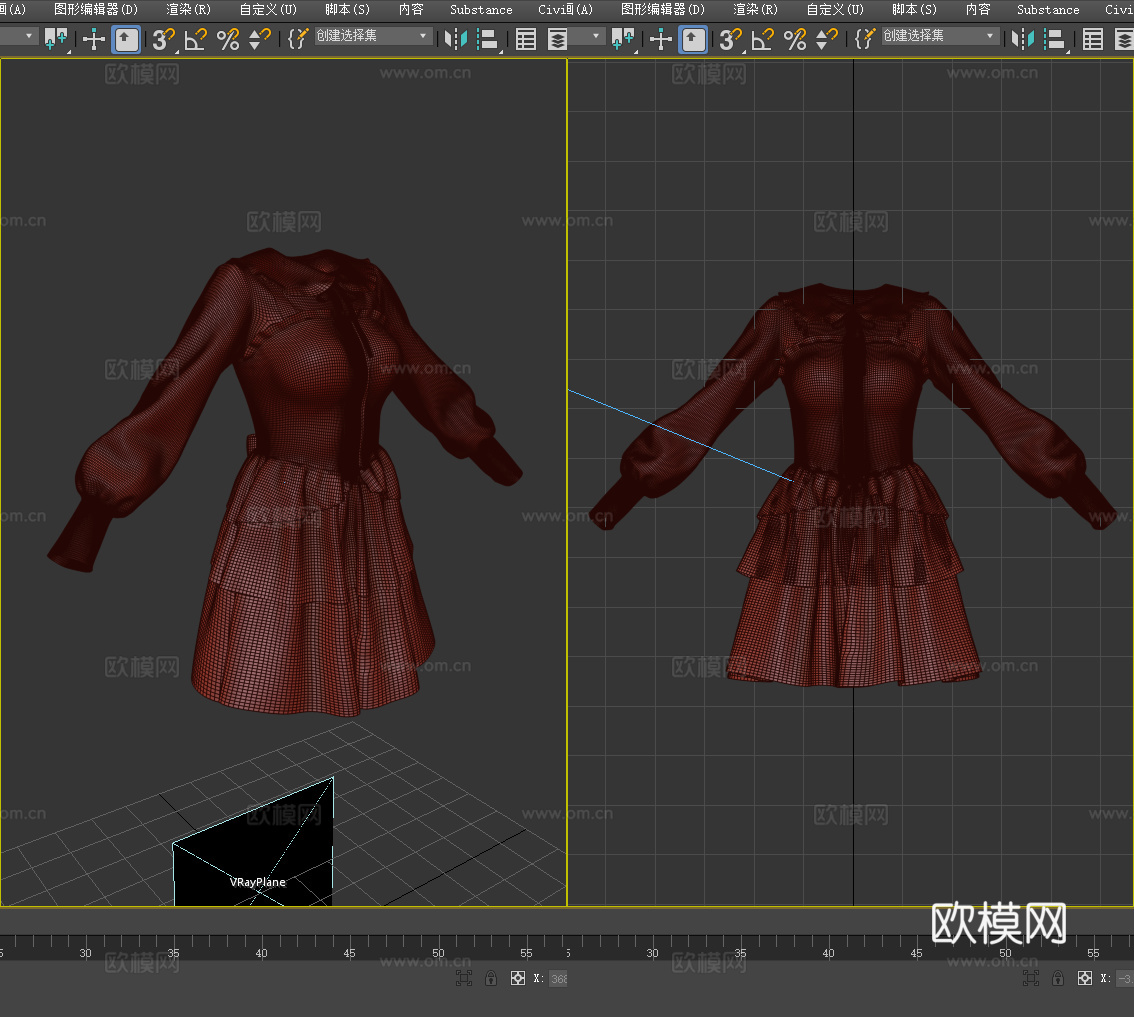Click Align tool in right window

pos(1056,39)
